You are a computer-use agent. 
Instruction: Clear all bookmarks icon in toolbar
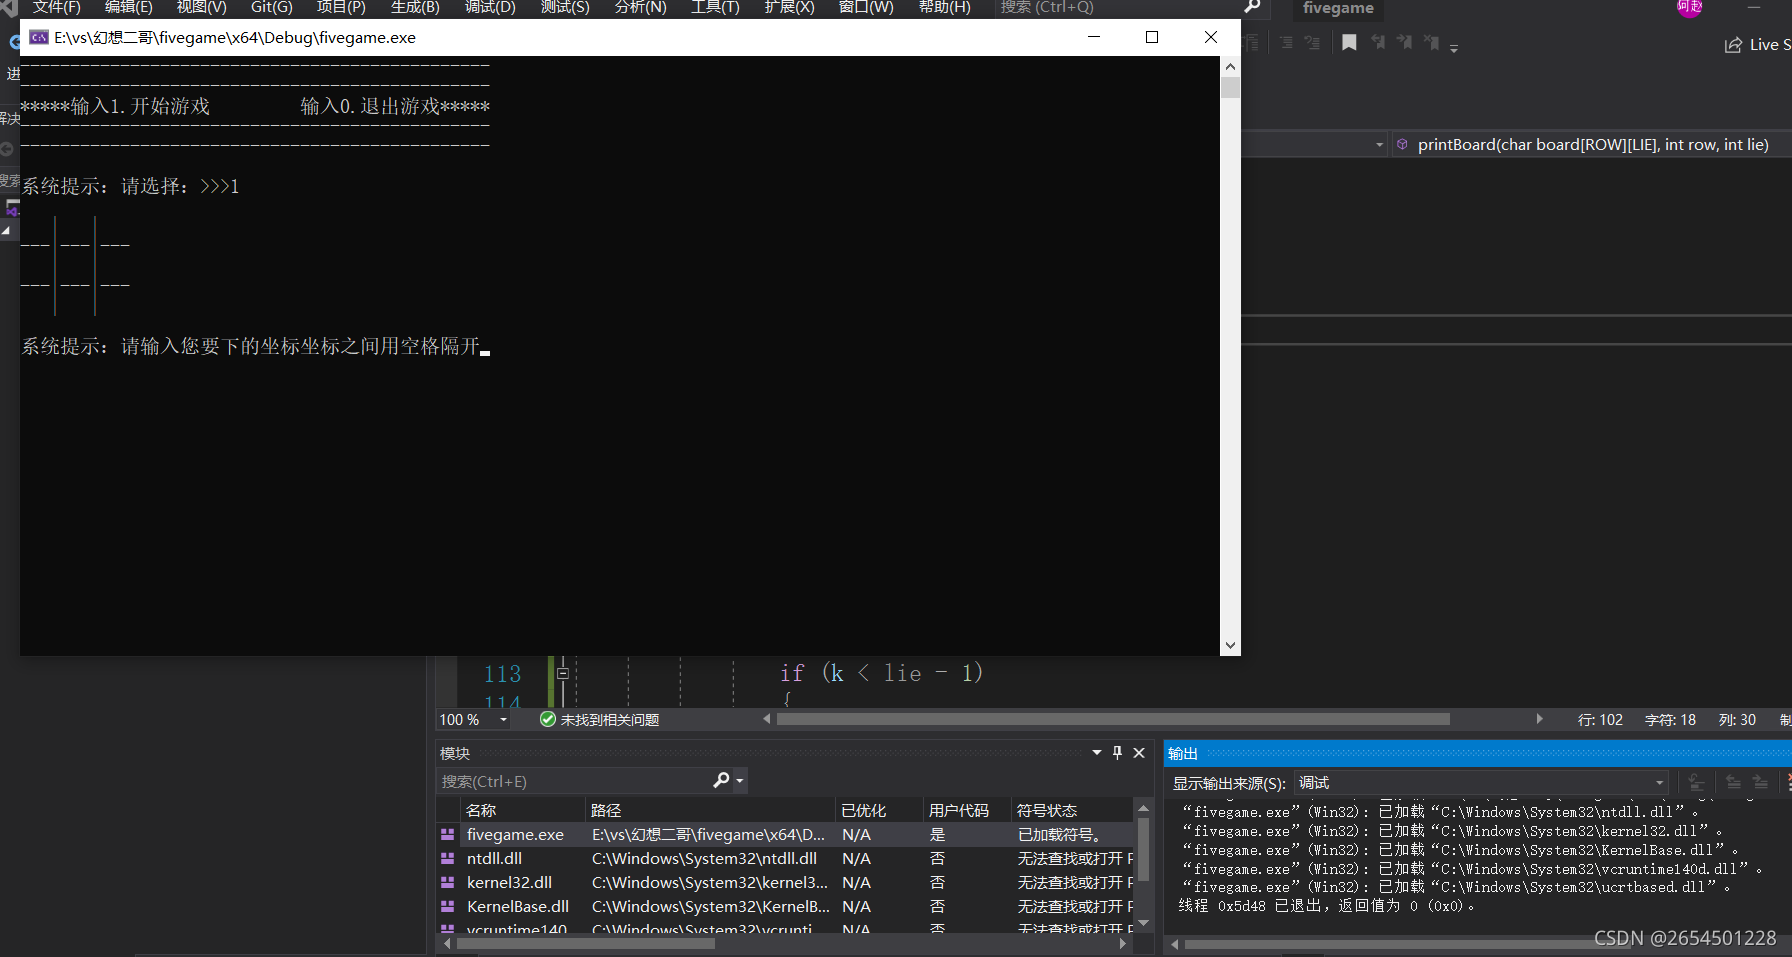(1432, 43)
